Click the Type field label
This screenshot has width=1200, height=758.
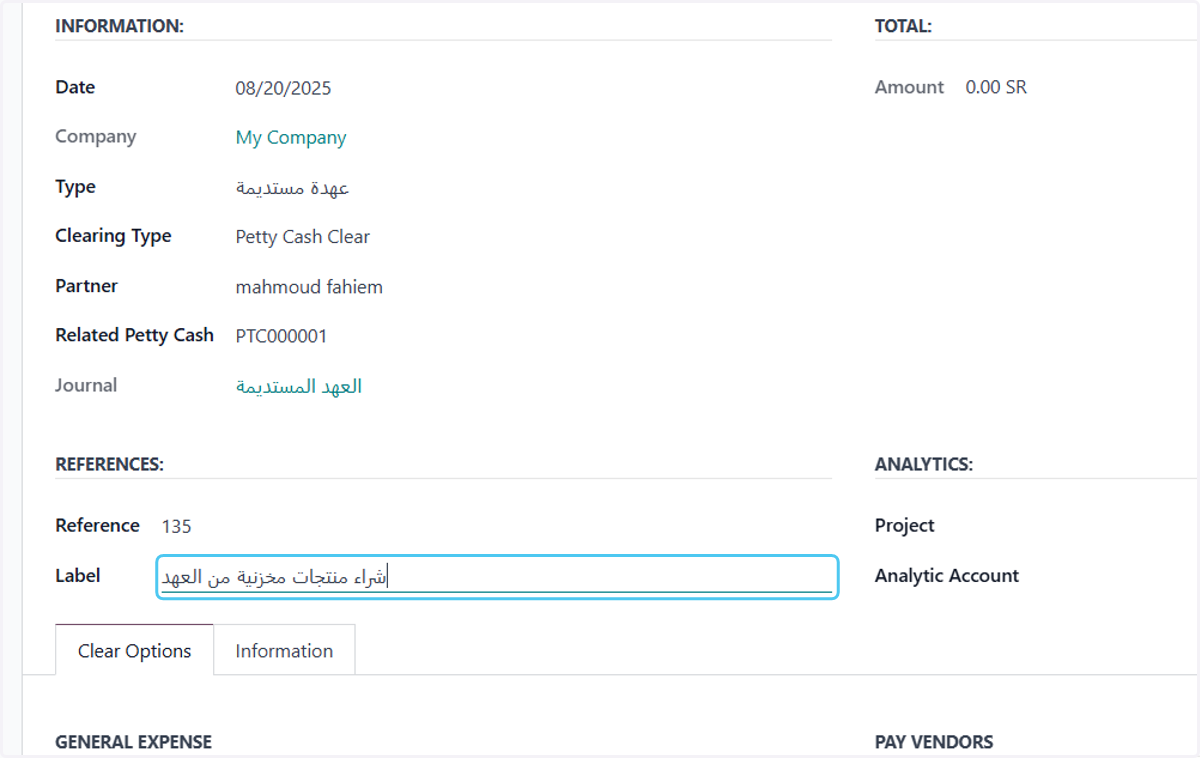pos(75,187)
